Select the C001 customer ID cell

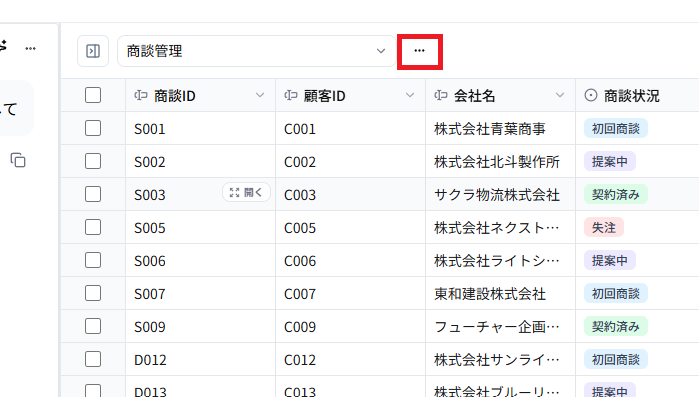coord(350,128)
